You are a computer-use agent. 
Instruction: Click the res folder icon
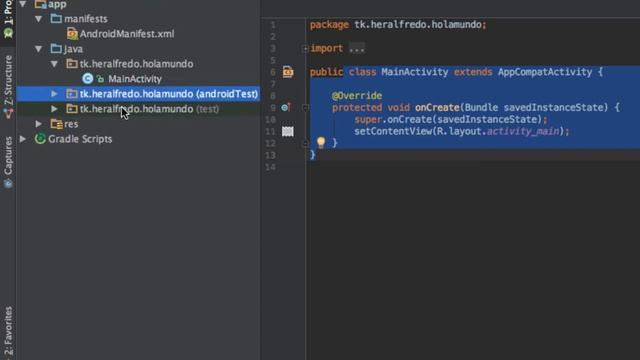pos(56,124)
